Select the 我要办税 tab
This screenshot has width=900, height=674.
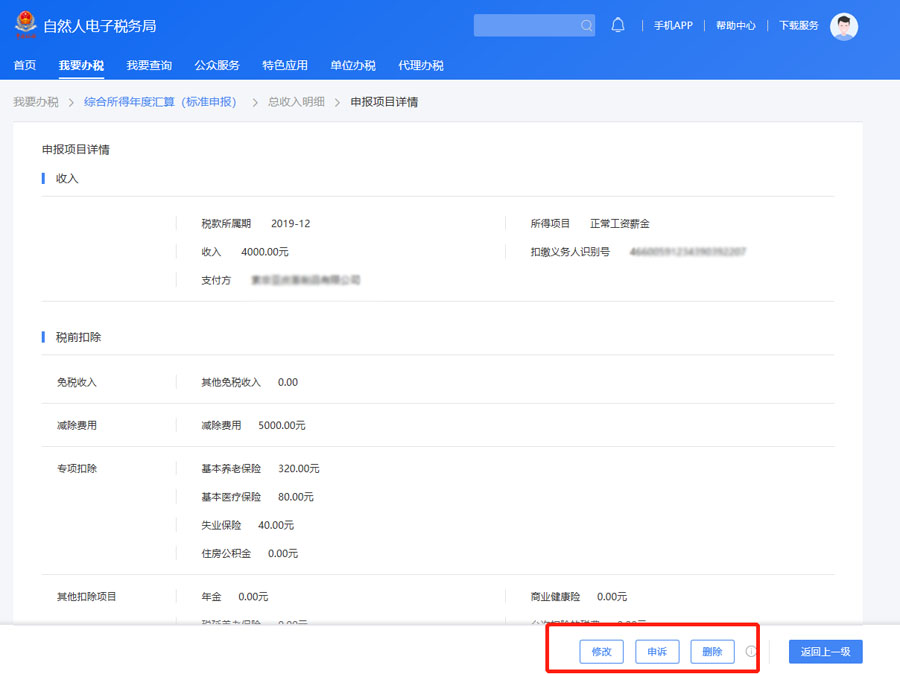click(81, 66)
